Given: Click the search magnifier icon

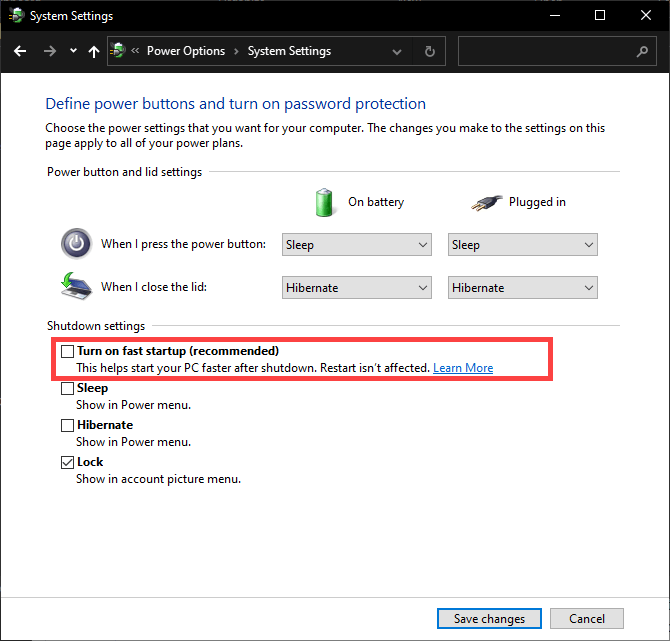Looking at the screenshot, I should pos(642,52).
